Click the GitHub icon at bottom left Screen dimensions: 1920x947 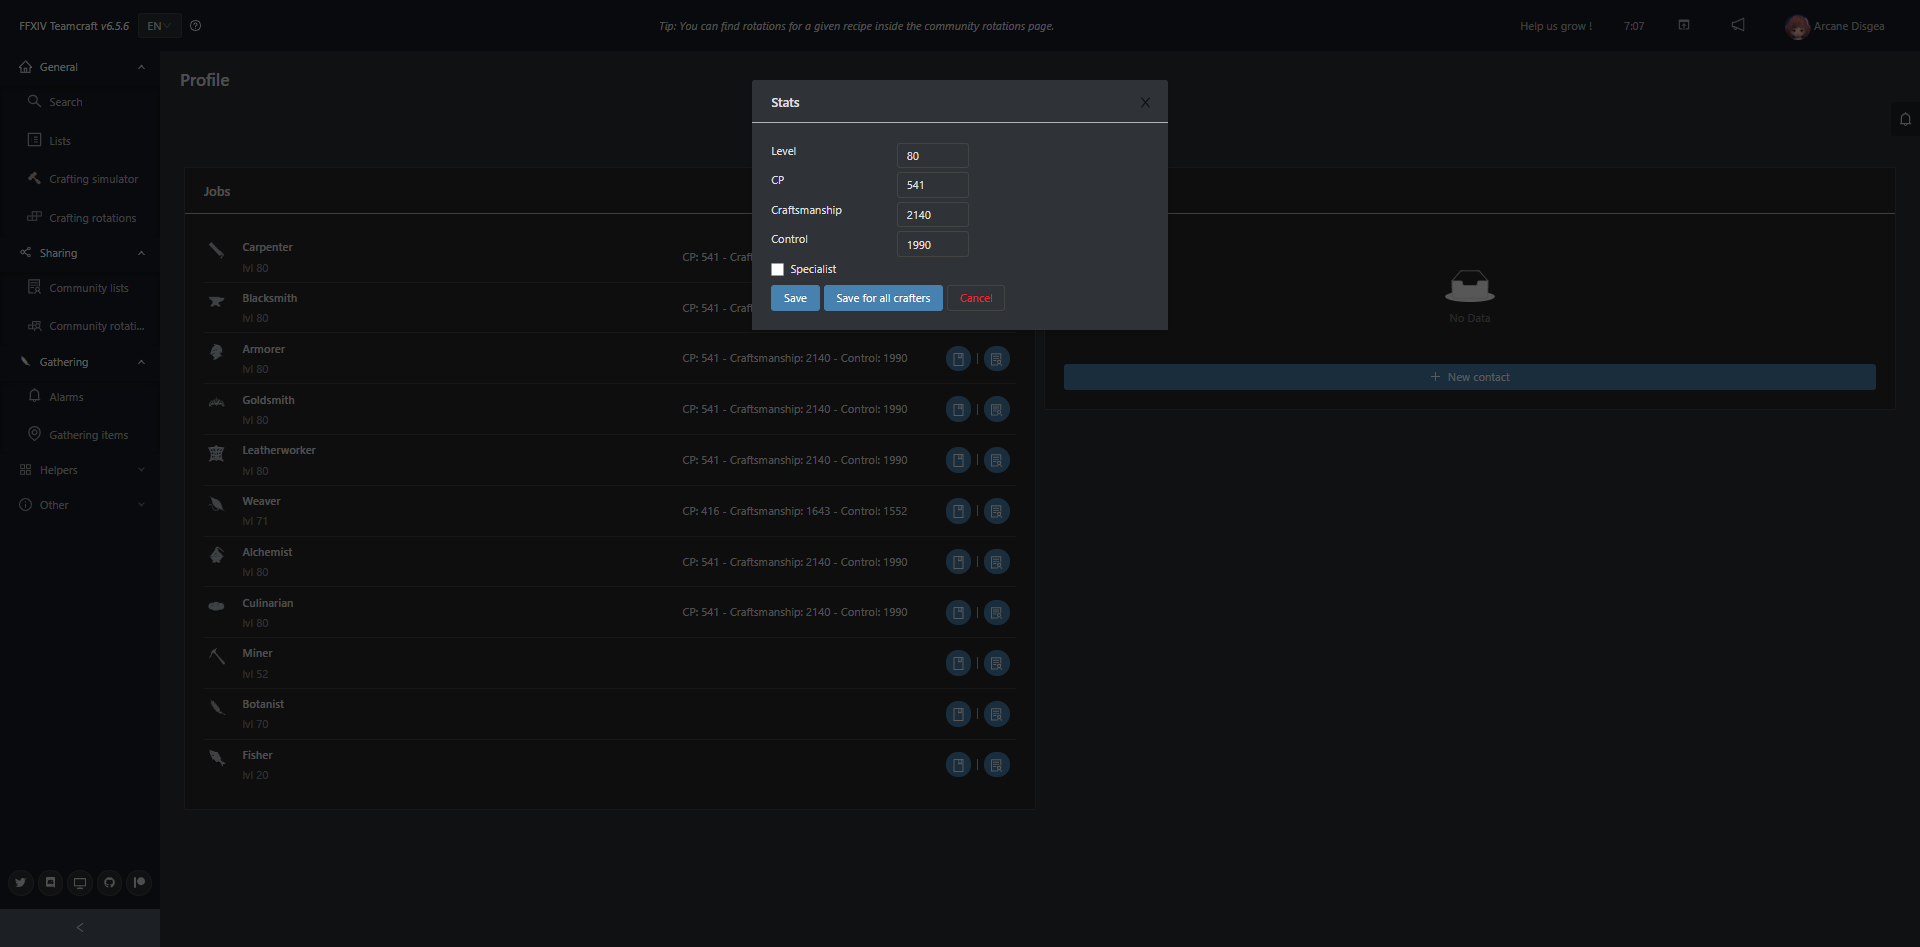coord(109,883)
